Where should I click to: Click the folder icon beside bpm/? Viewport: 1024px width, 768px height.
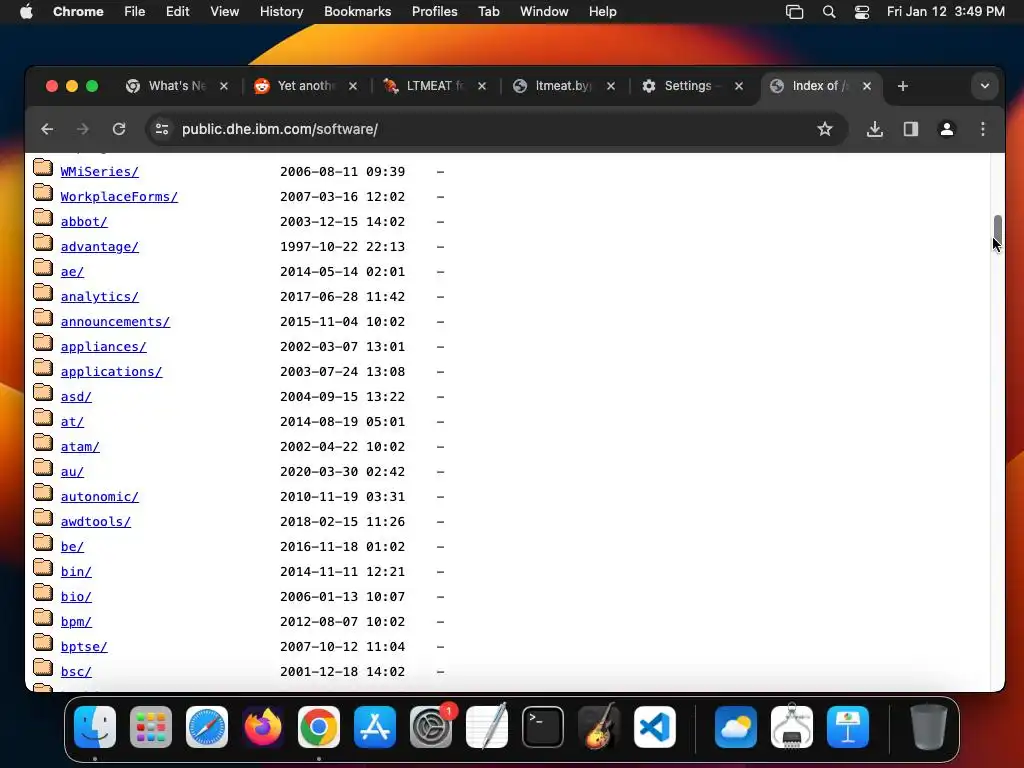pyautogui.click(x=43, y=617)
